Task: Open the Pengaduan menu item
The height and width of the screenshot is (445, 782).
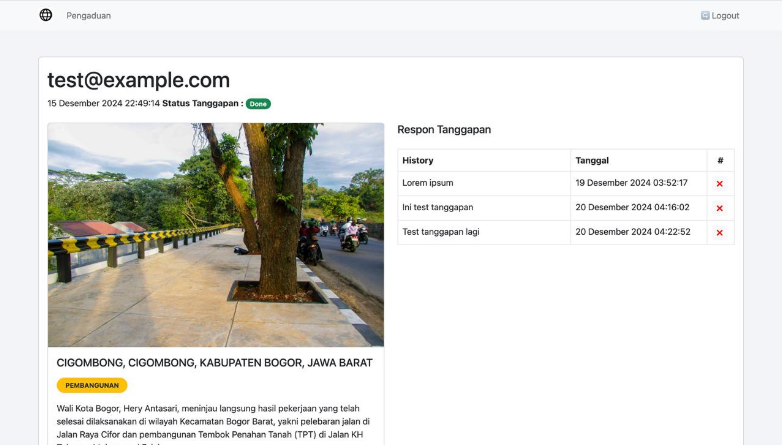Action: [x=89, y=16]
